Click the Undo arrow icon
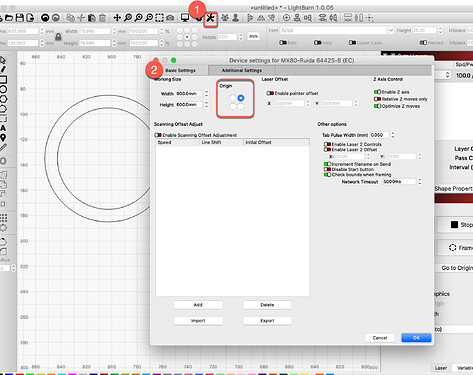Viewport: 473px width, 375px height. tap(45, 18)
